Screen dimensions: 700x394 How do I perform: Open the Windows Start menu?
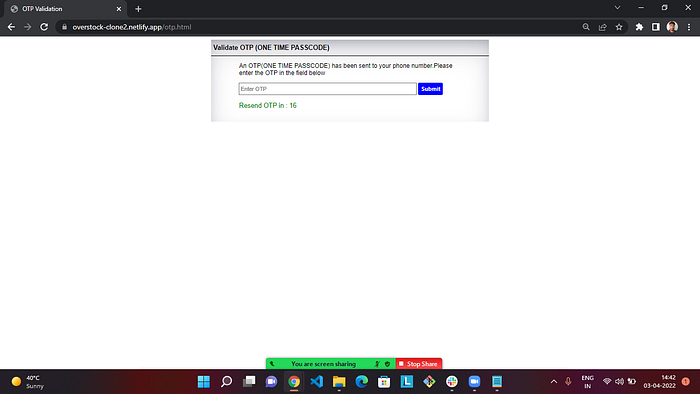[204, 382]
